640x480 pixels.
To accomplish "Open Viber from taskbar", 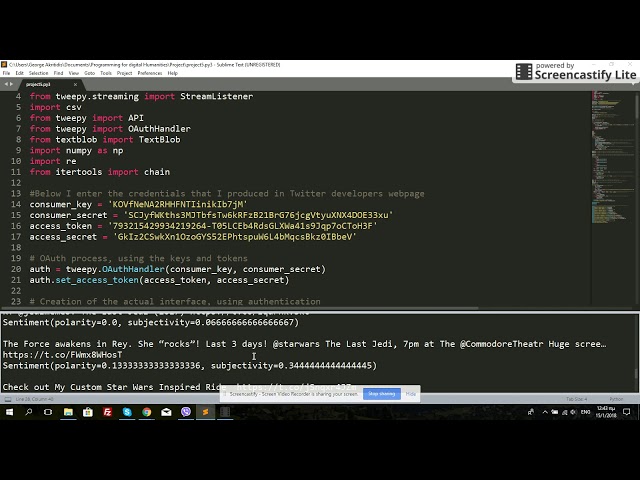I will [x=186, y=412].
